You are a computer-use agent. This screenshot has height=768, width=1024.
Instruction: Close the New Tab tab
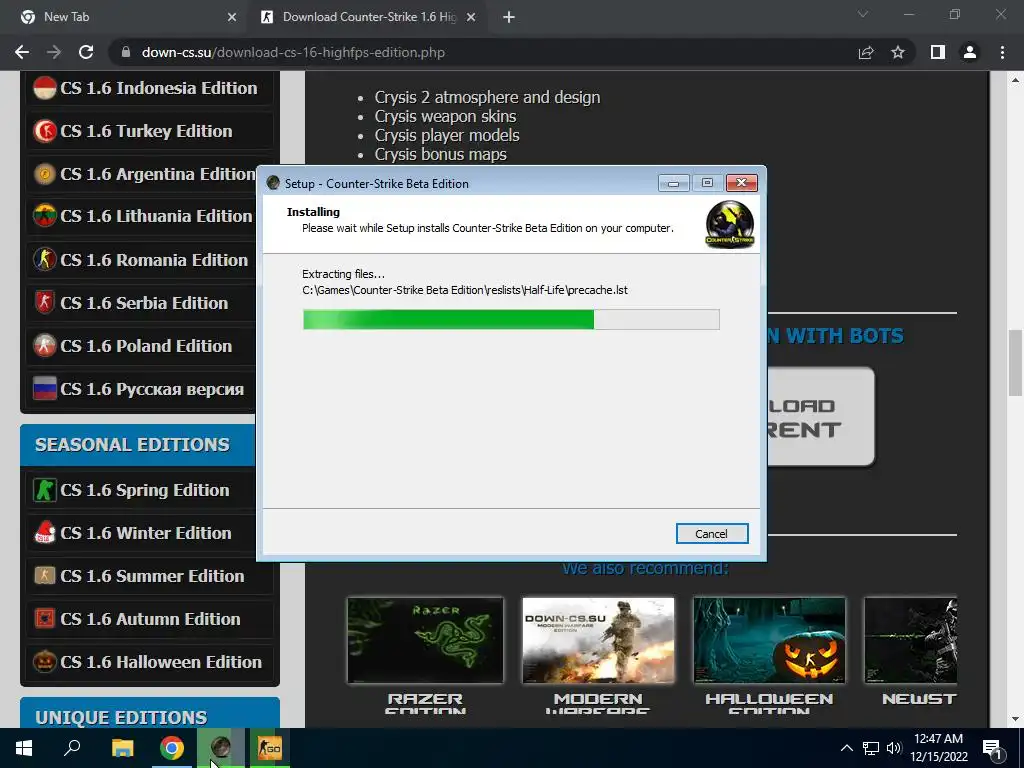tap(232, 17)
